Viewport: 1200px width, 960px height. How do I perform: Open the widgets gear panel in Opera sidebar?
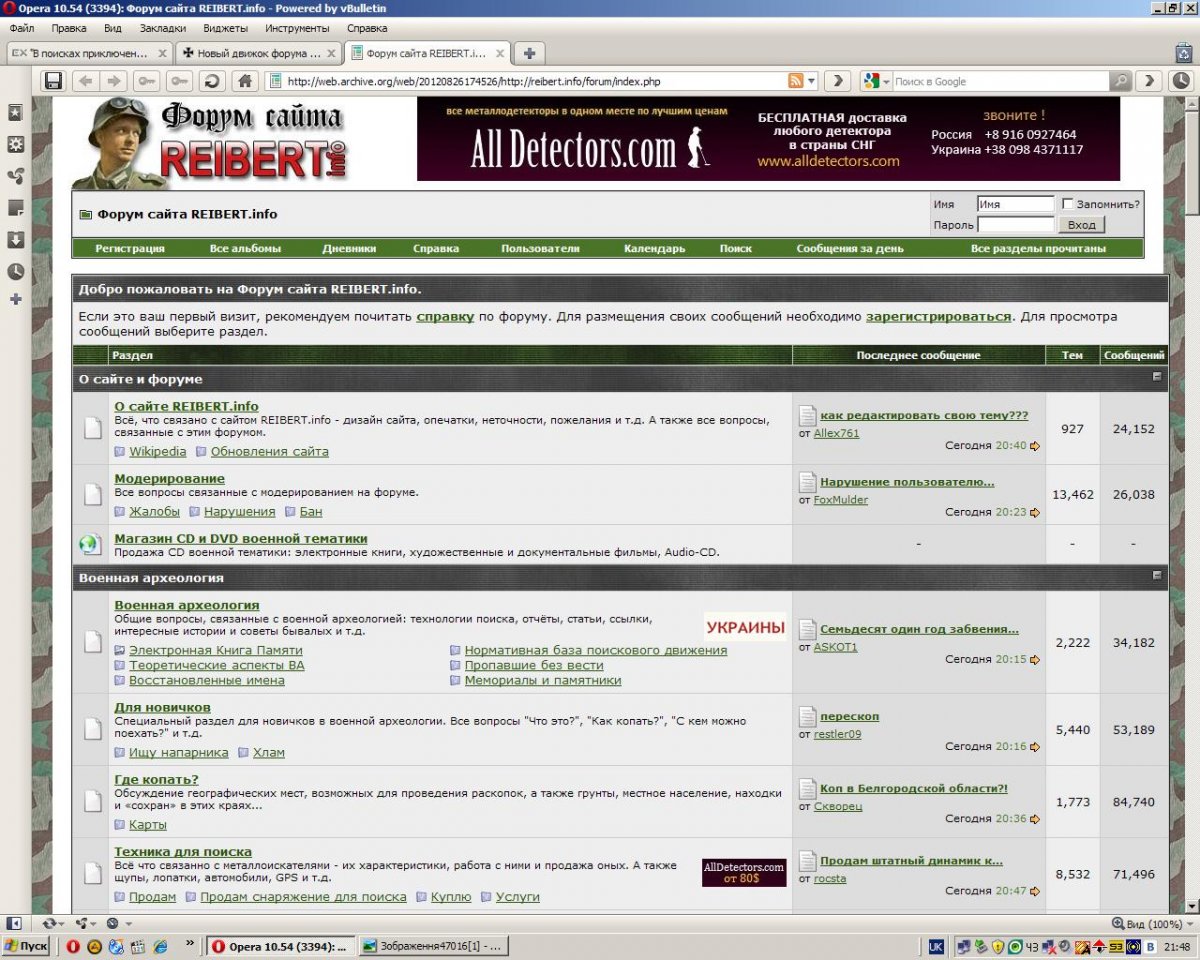15,144
